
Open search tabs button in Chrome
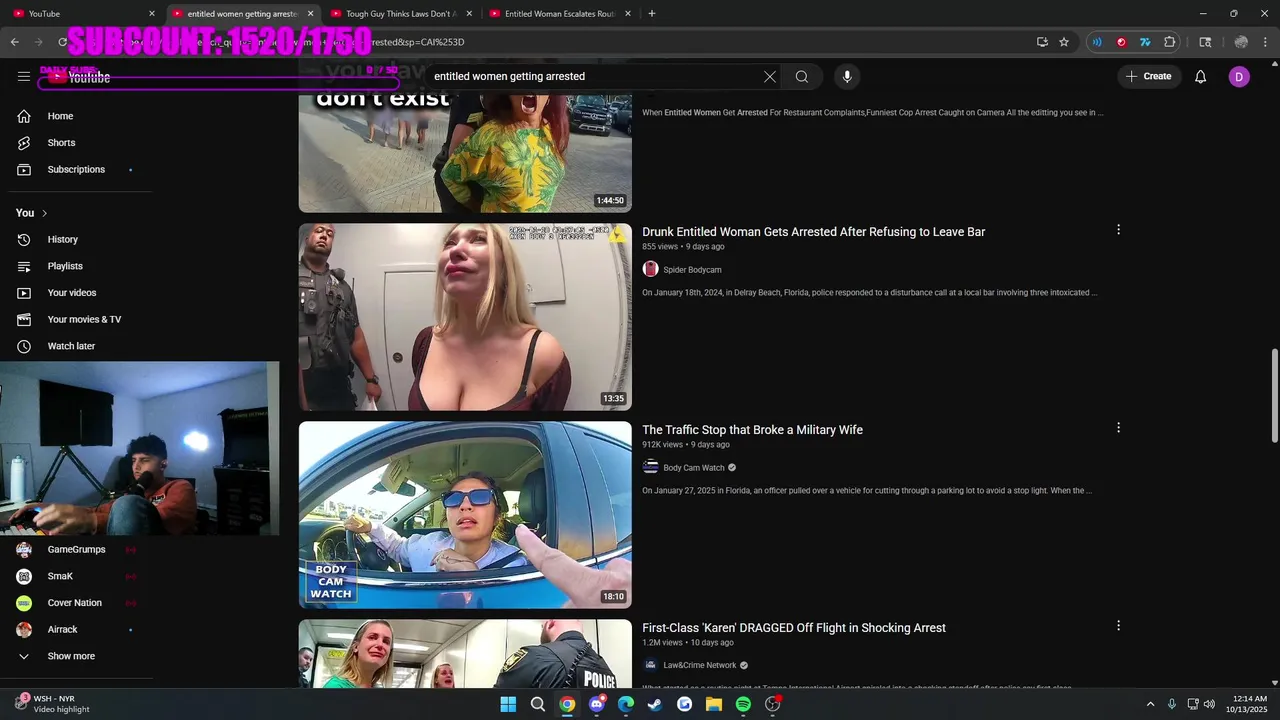click(x=1205, y=42)
